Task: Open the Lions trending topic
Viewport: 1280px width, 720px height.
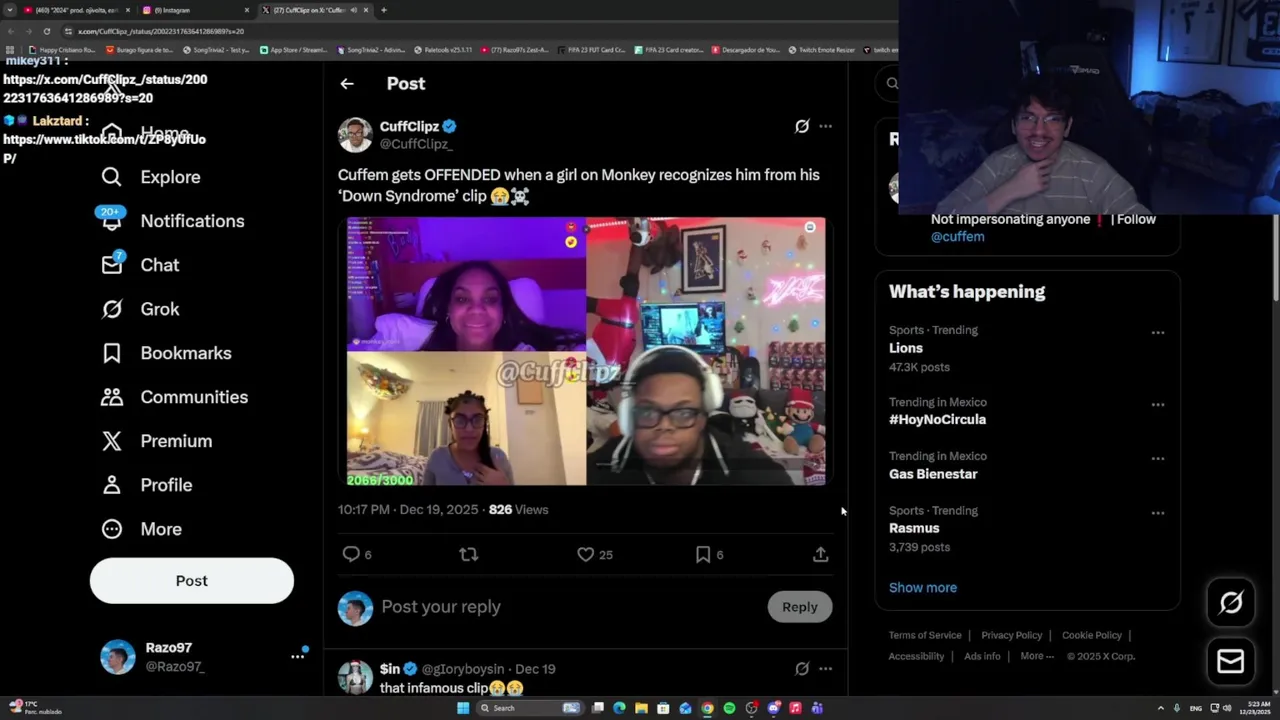Action: click(906, 348)
